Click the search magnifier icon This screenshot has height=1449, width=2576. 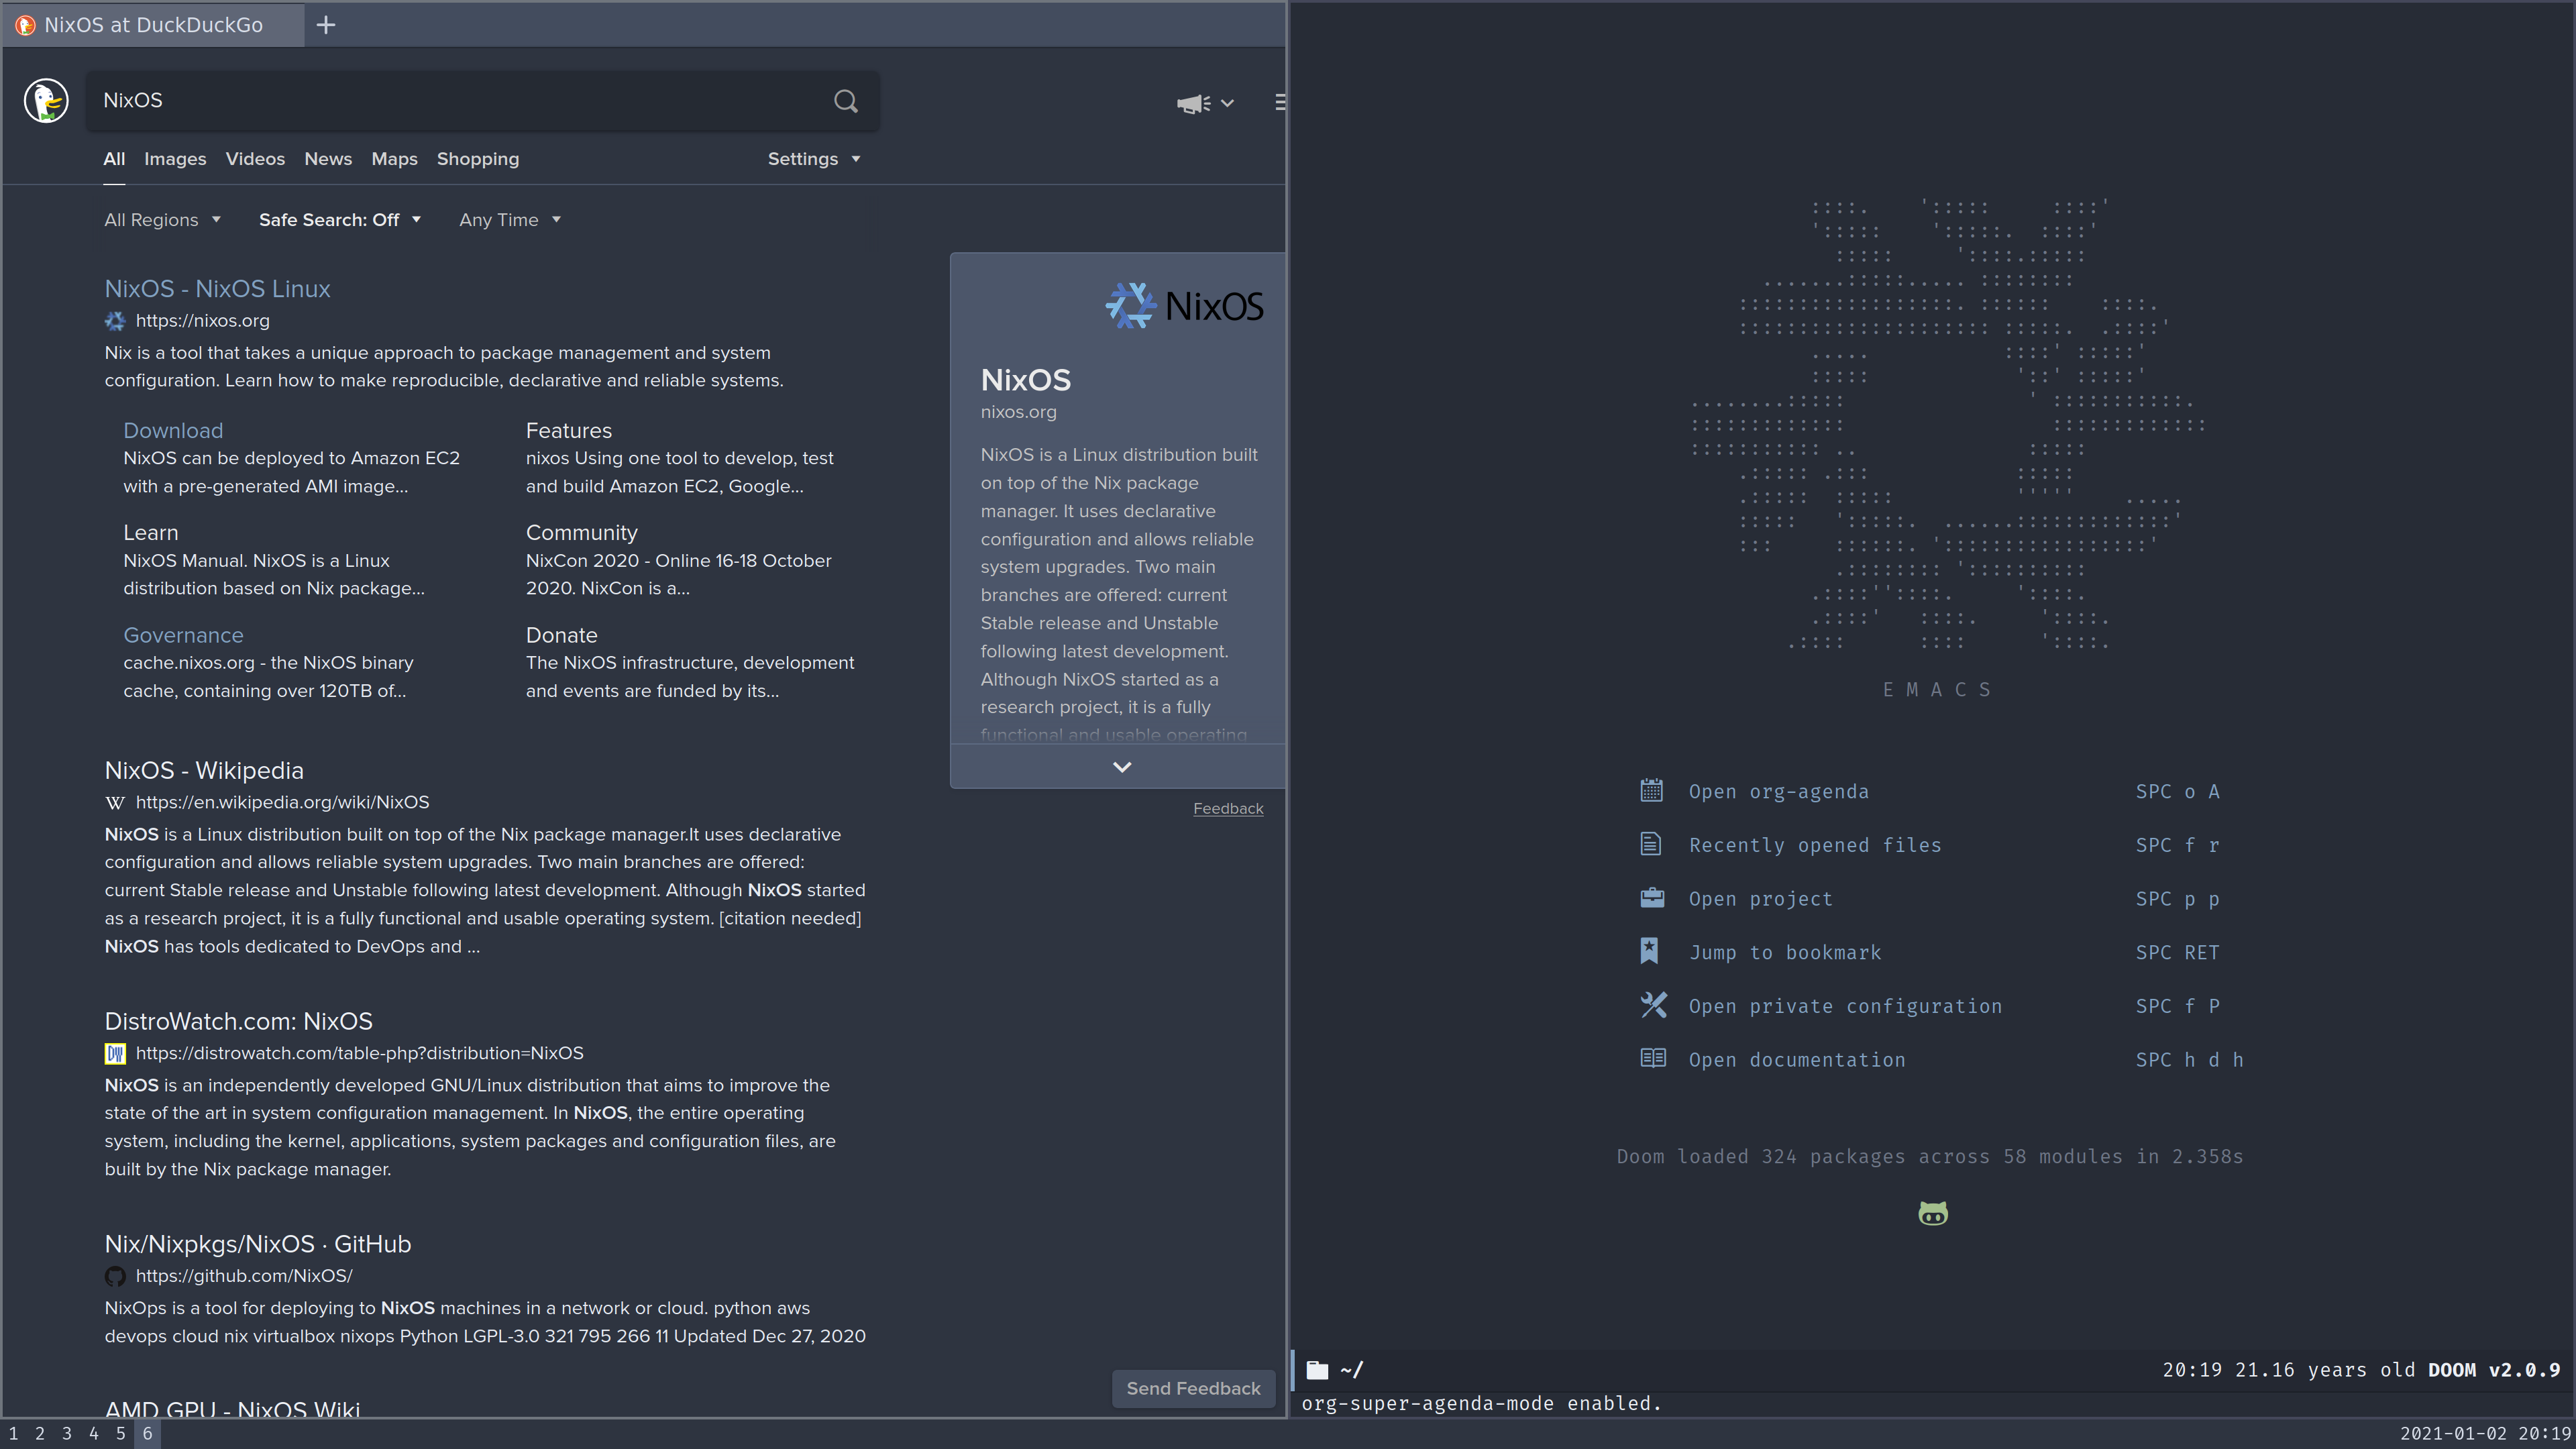(x=845, y=101)
